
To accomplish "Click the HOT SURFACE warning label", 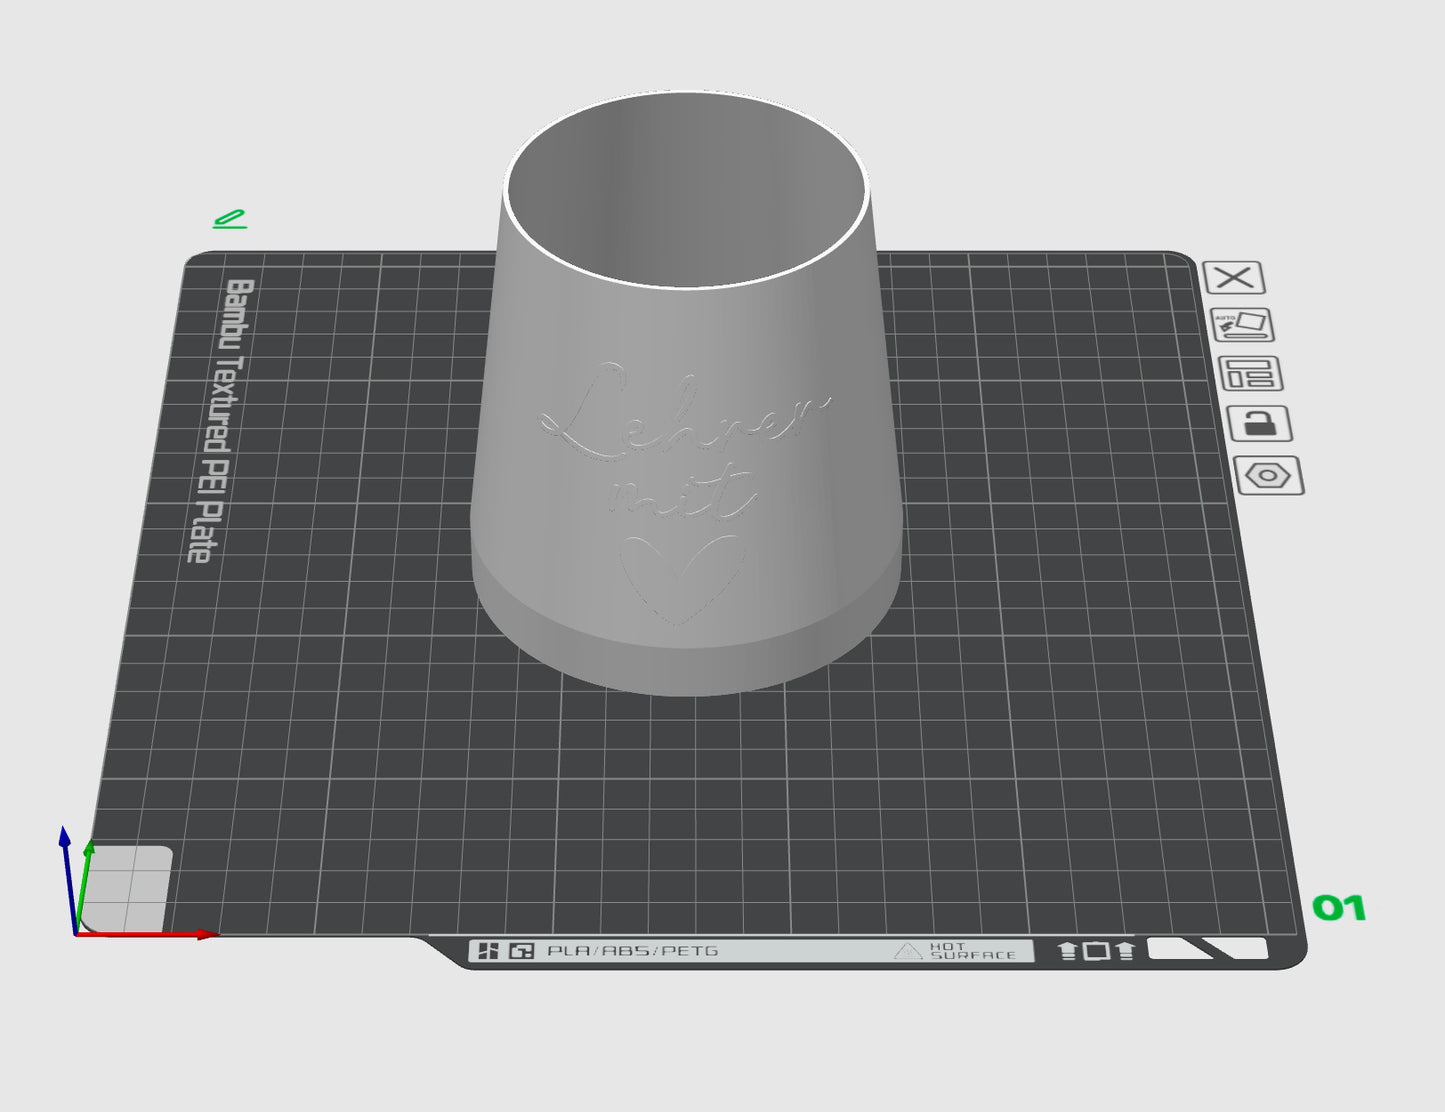I will (955, 951).
